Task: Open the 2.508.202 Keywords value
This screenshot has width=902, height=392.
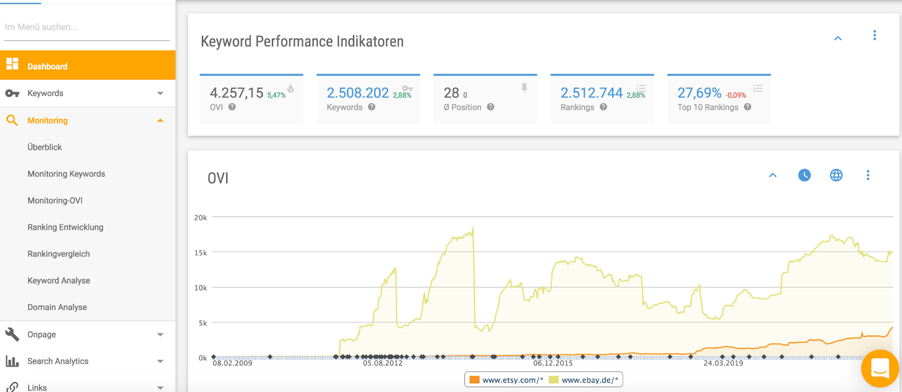Action: (x=358, y=93)
